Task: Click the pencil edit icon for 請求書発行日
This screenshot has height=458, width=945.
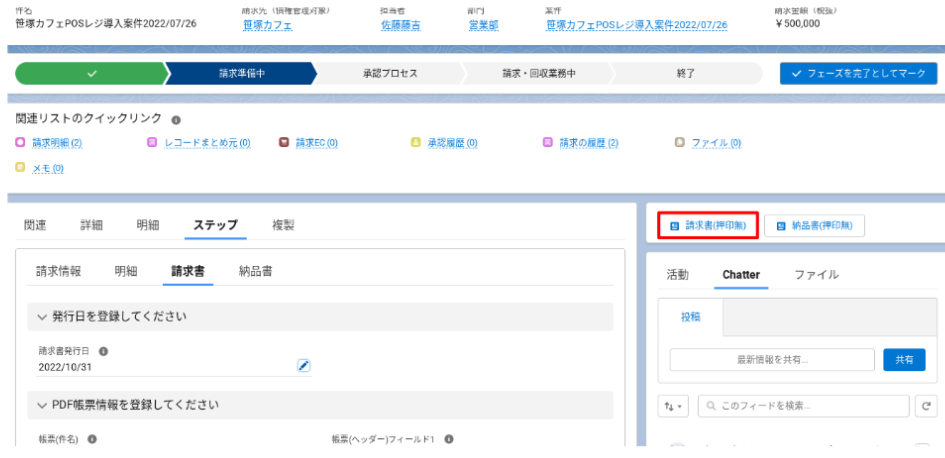Action: pyautogui.click(x=304, y=366)
